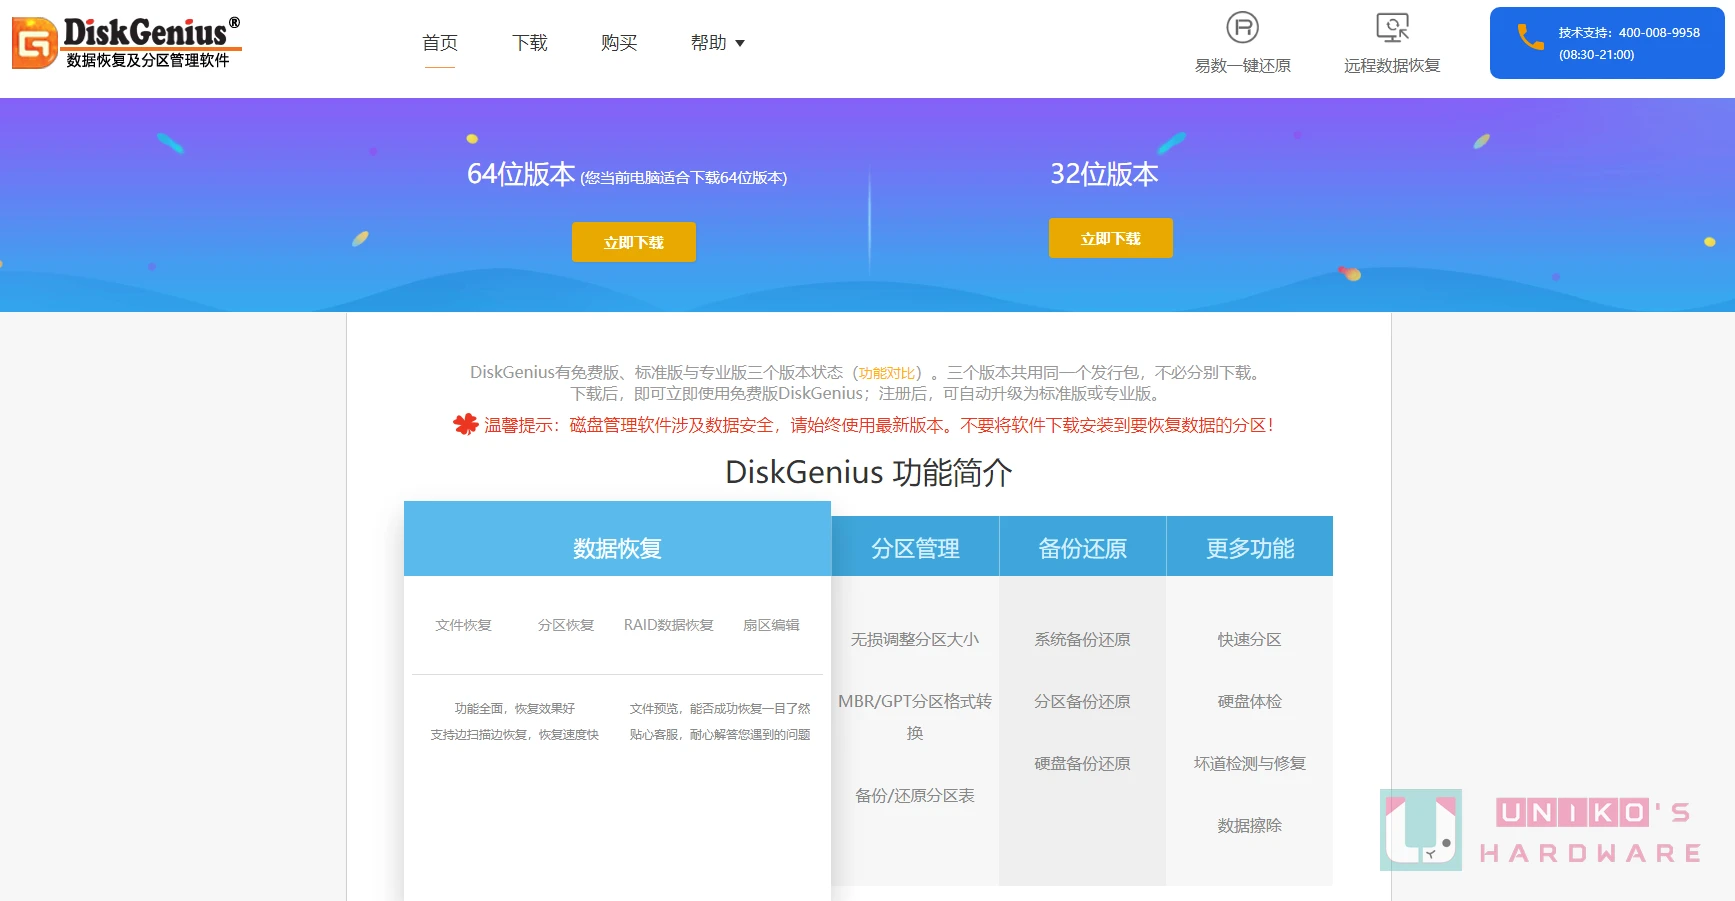
Task: Click 系统备份还原 entry
Action: (1082, 639)
